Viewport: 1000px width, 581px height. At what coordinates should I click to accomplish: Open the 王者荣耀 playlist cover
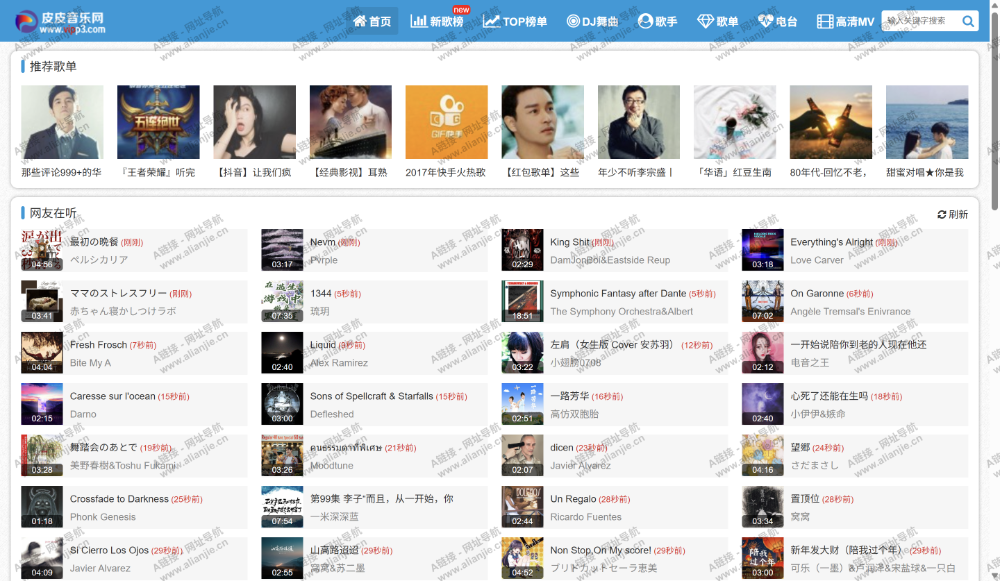tap(158, 122)
